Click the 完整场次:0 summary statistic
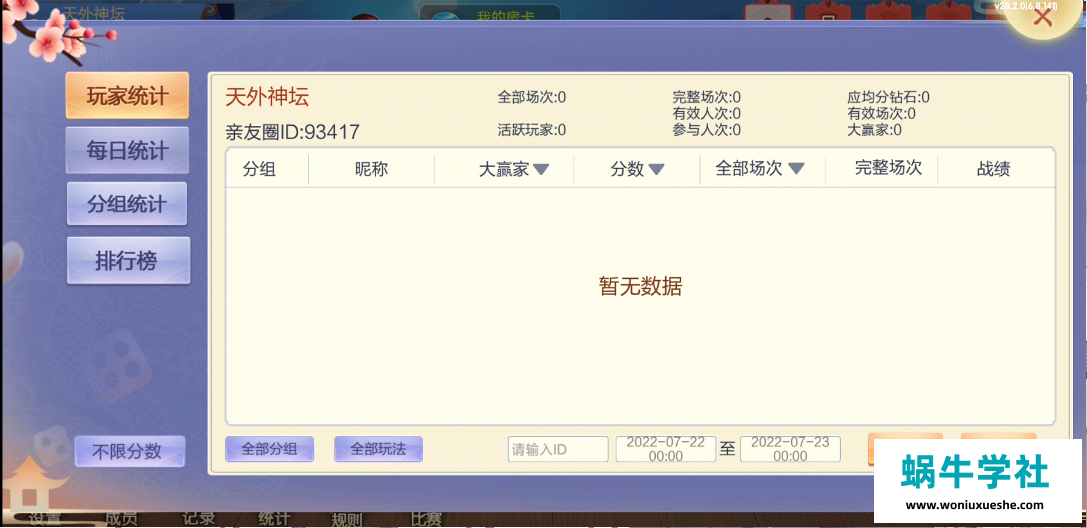Screen dimensions: 1087x528 pos(706,98)
